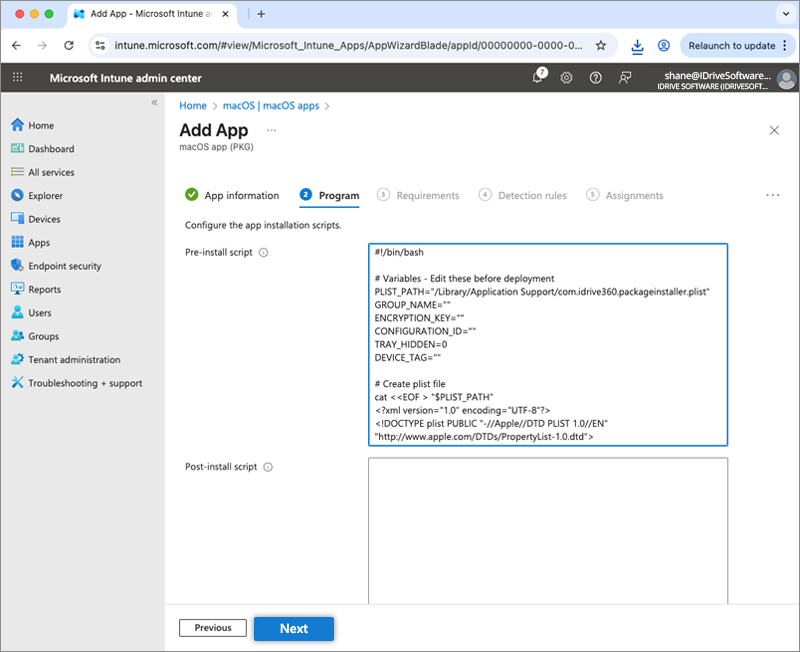Click the Home breadcrumb link
This screenshot has height=652, width=800.
(x=193, y=106)
